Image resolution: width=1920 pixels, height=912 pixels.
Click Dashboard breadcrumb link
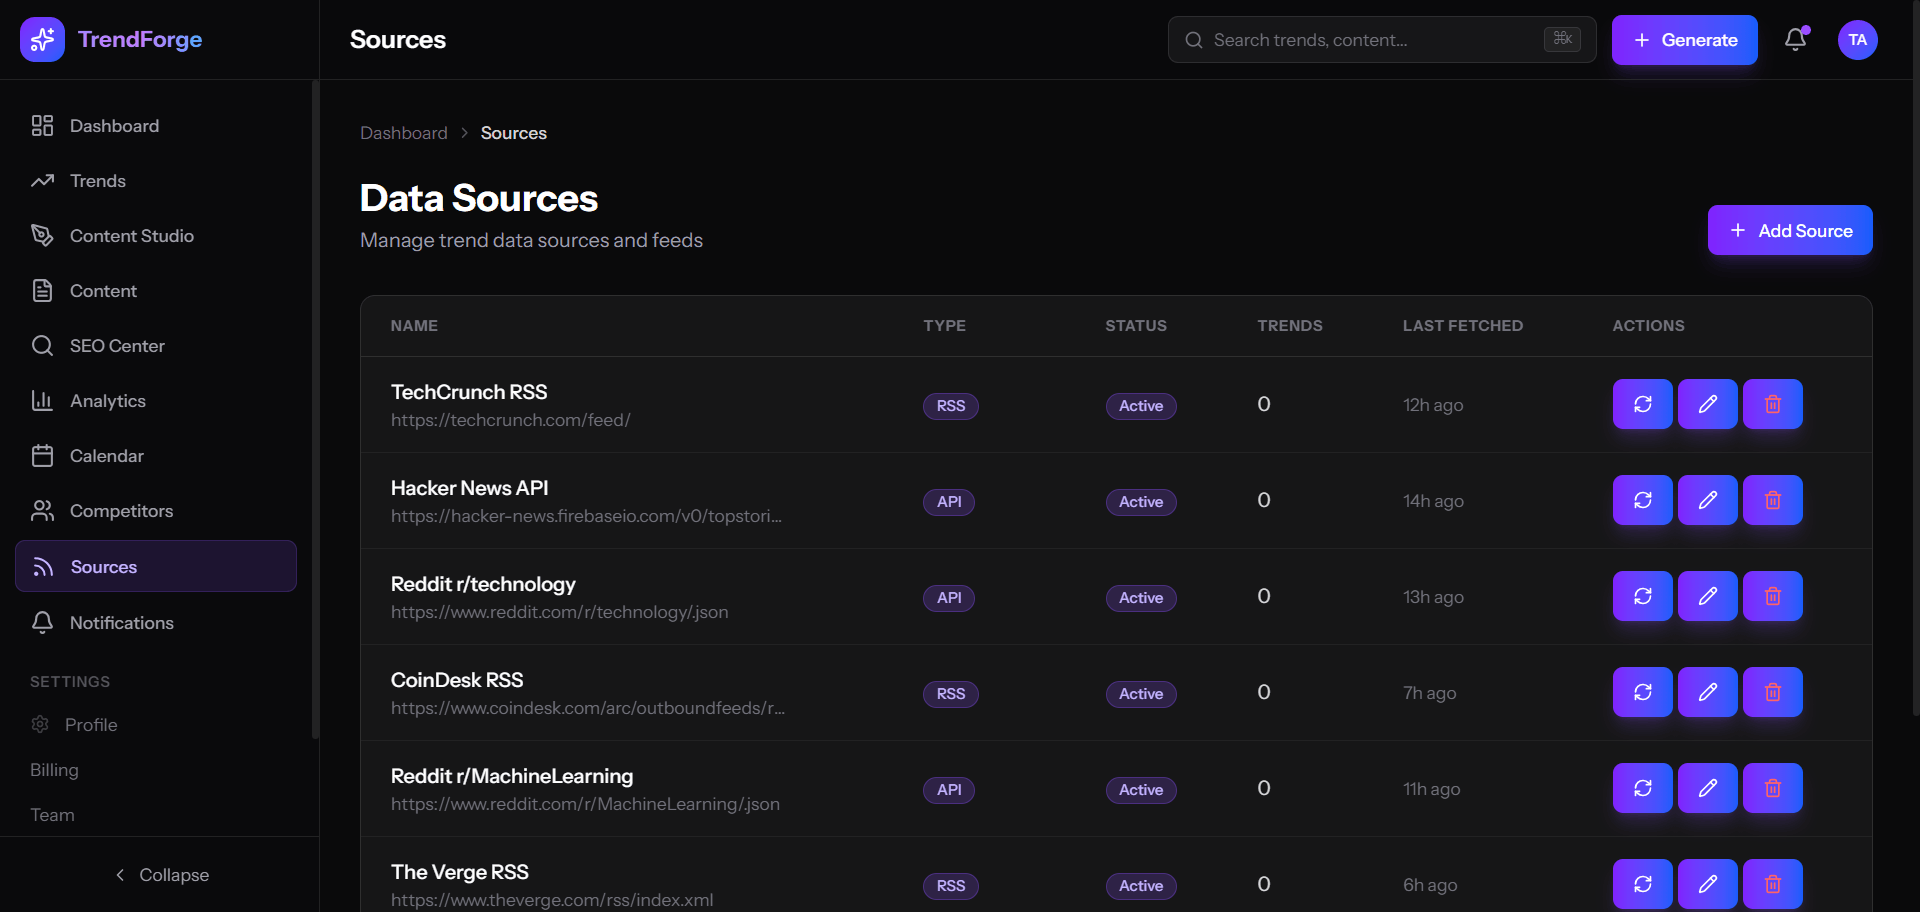pyautogui.click(x=404, y=133)
